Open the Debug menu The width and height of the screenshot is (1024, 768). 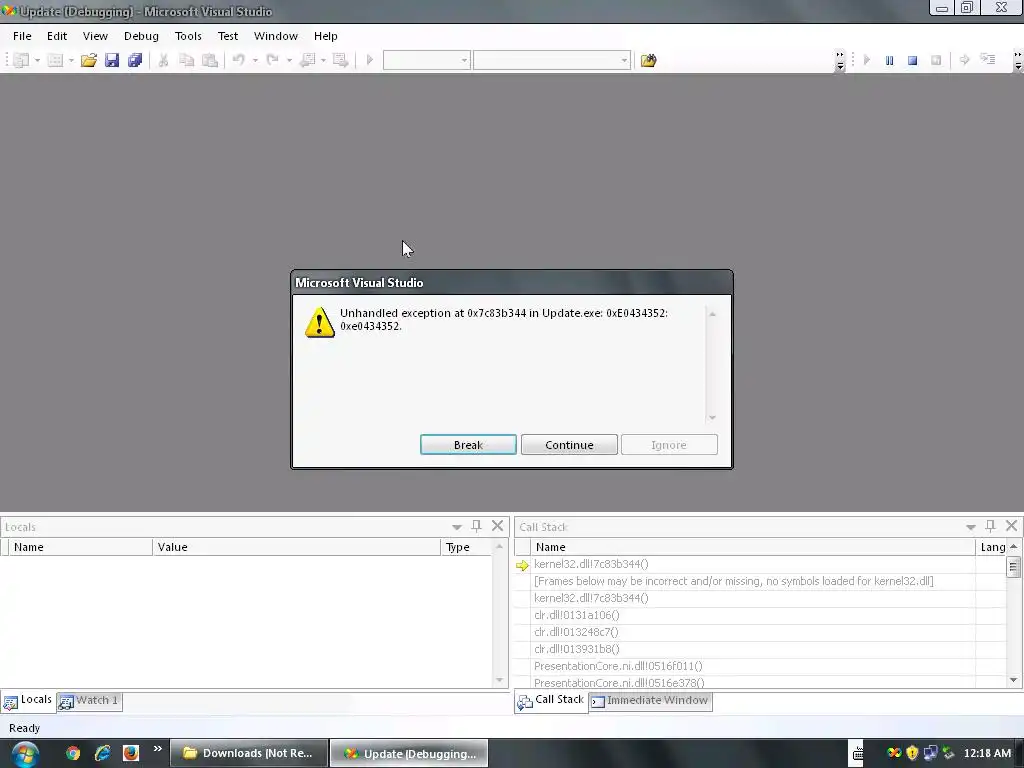tap(141, 36)
